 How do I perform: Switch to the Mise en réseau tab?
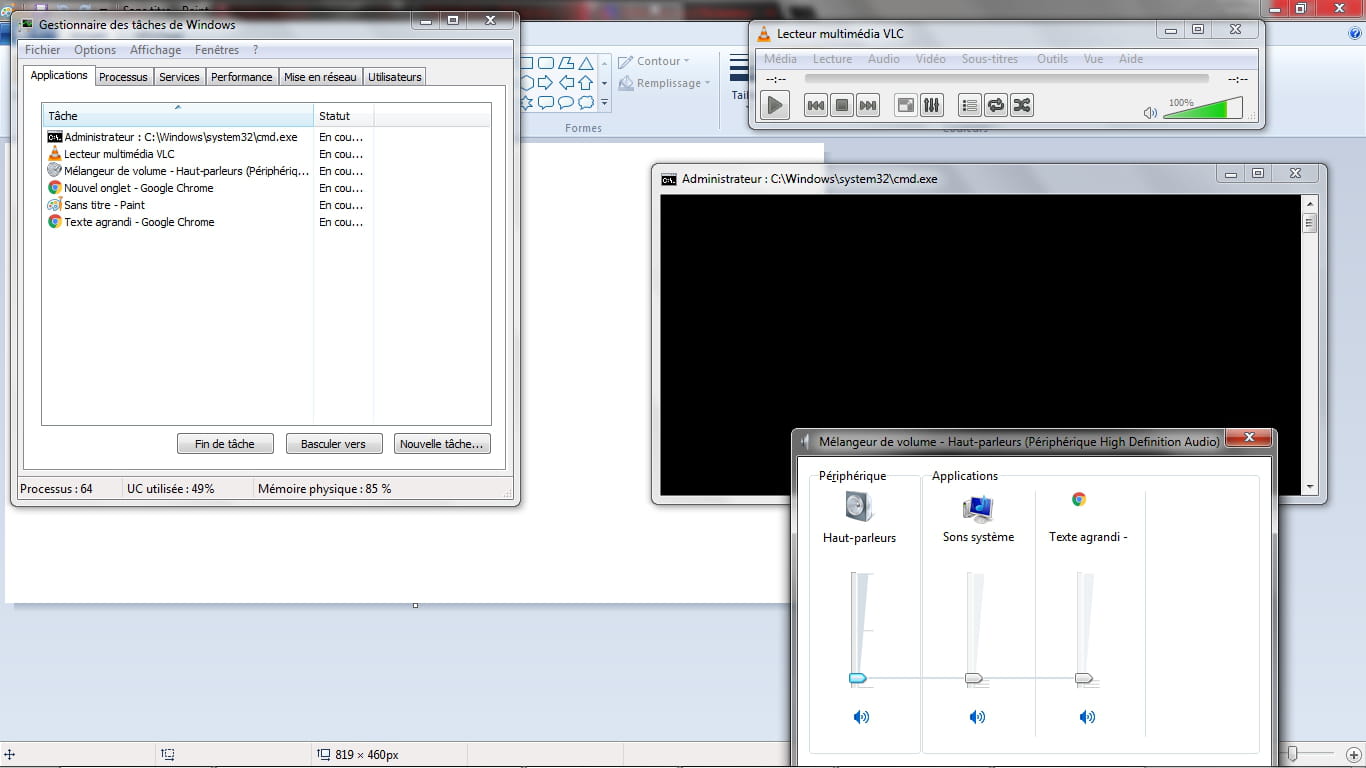point(320,77)
